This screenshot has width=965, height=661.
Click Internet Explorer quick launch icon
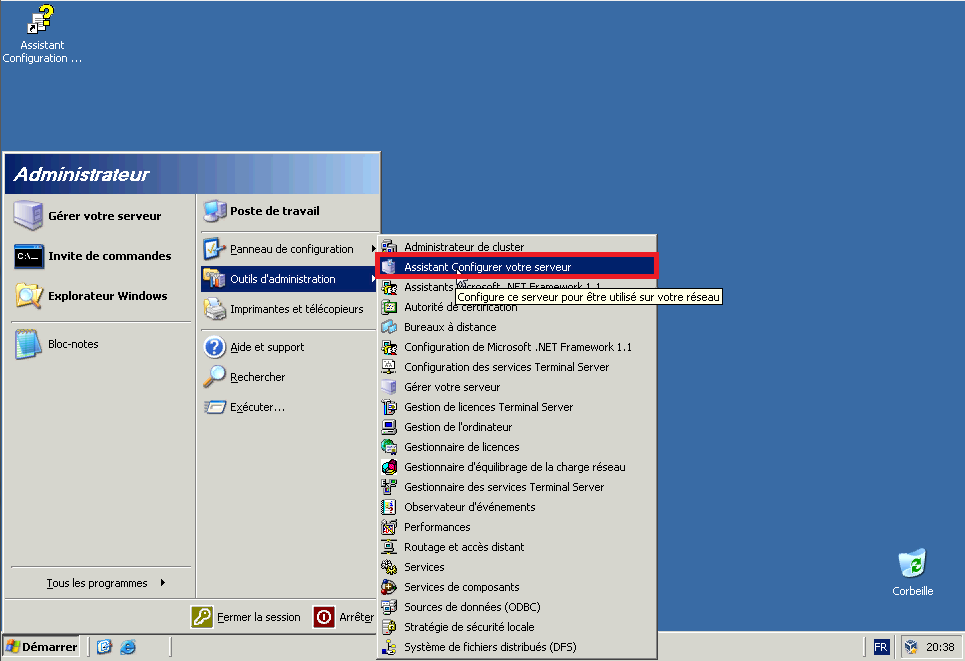pyautogui.click(x=128, y=647)
